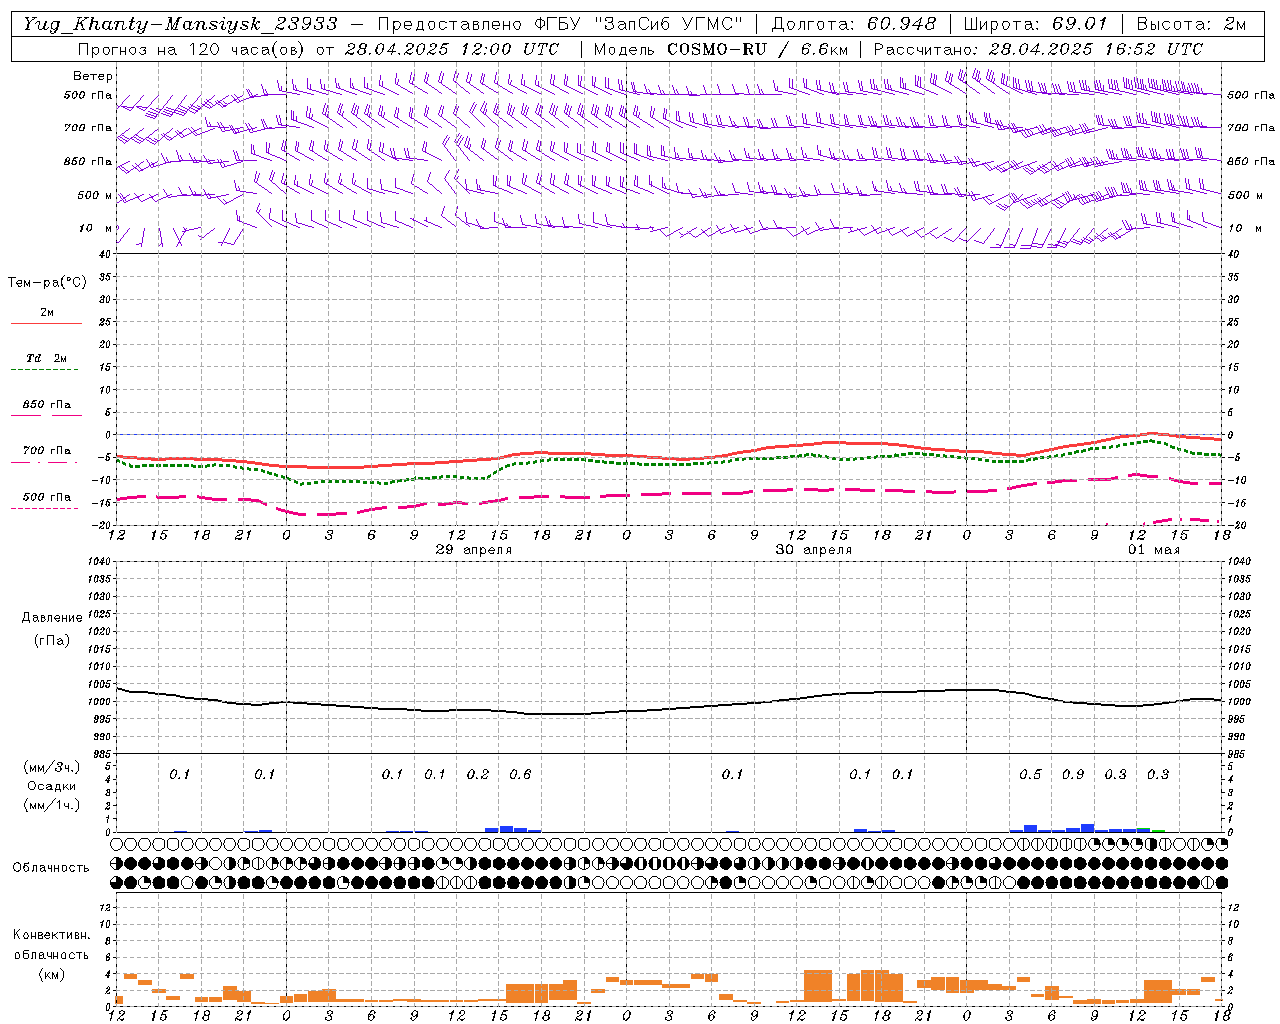Click '500 м' wind level label on left
This screenshot has height=1024, width=1280.
coord(95,195)
